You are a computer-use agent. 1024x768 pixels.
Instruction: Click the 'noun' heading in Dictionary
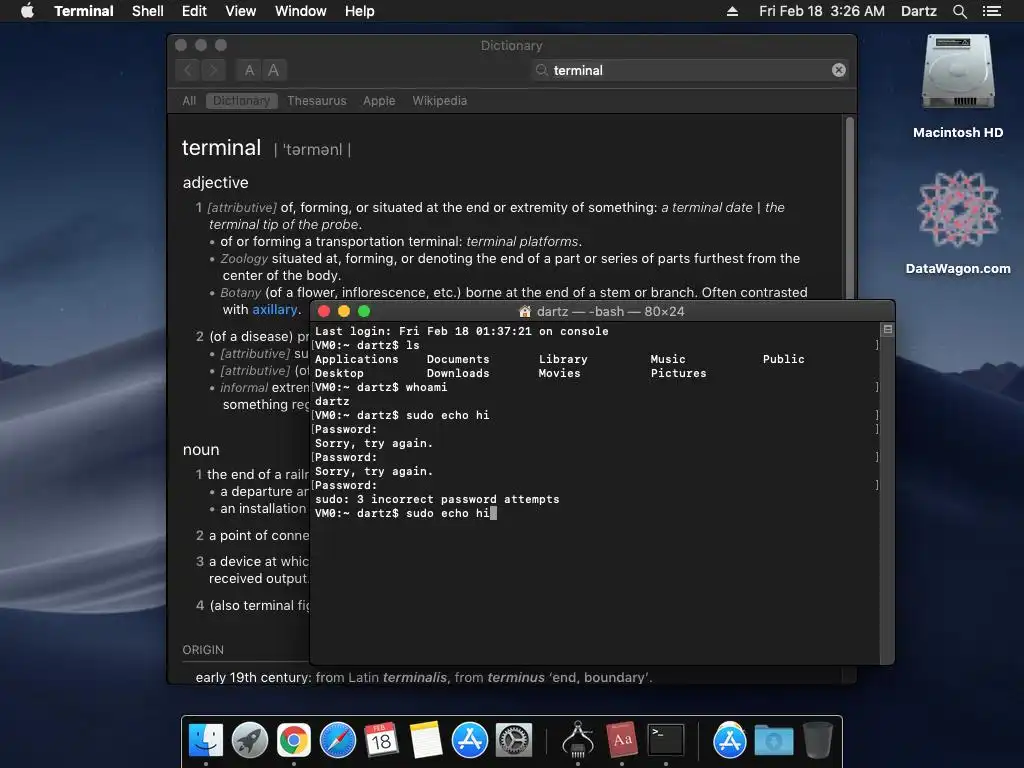pyautogui.click(x=201, y=450)
